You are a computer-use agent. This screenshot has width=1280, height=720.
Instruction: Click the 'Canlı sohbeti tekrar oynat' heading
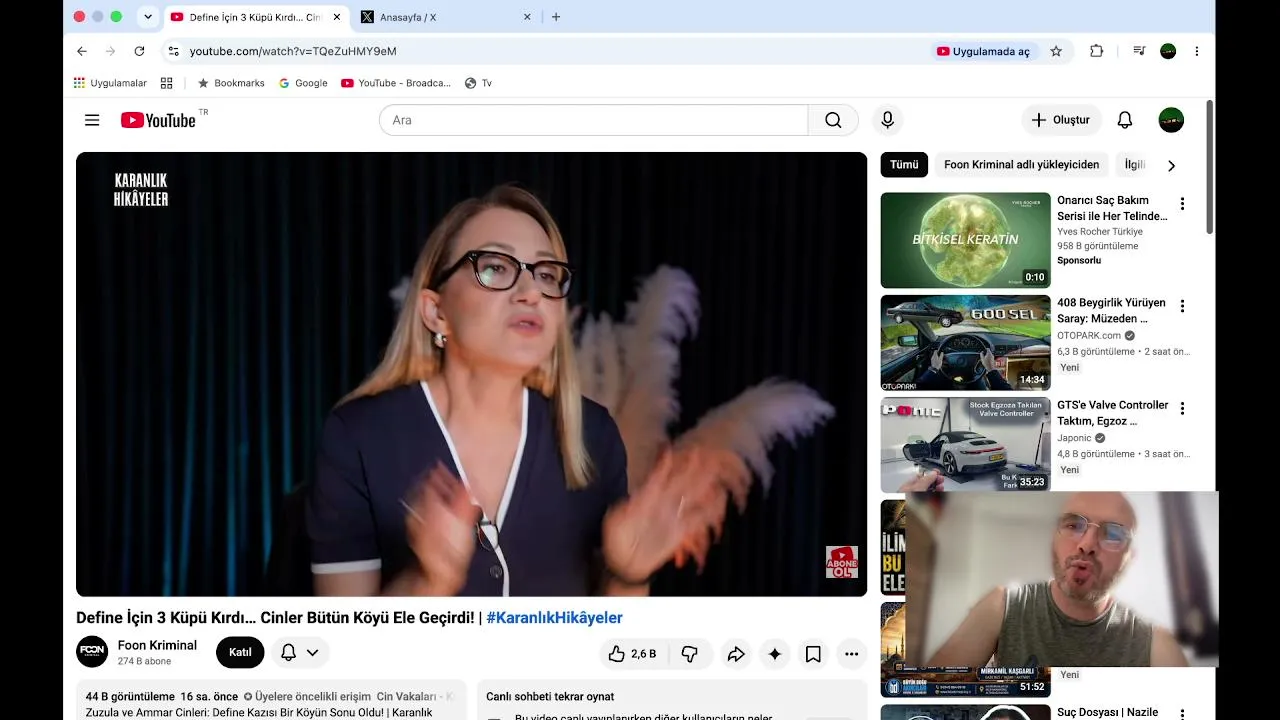(550, 696)
